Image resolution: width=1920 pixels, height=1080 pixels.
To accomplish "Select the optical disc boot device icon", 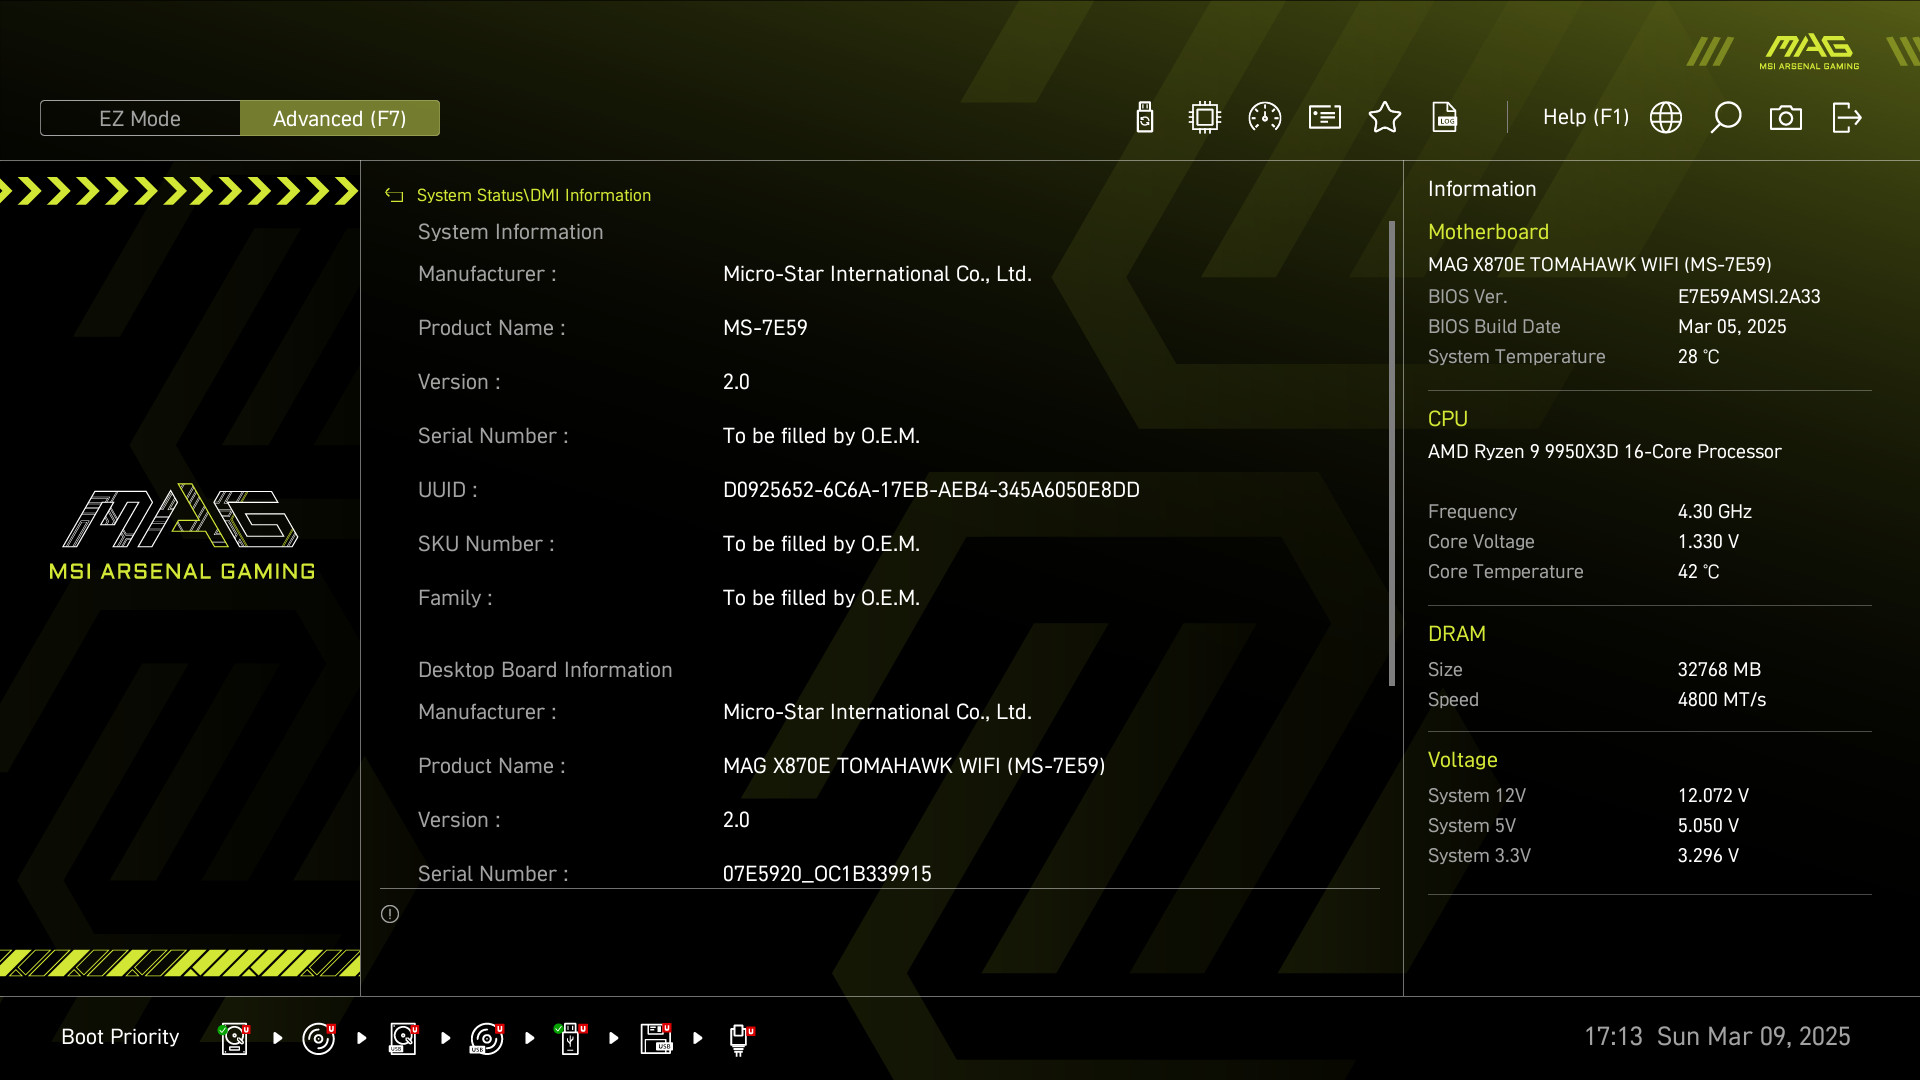I will pos(319,1038).
